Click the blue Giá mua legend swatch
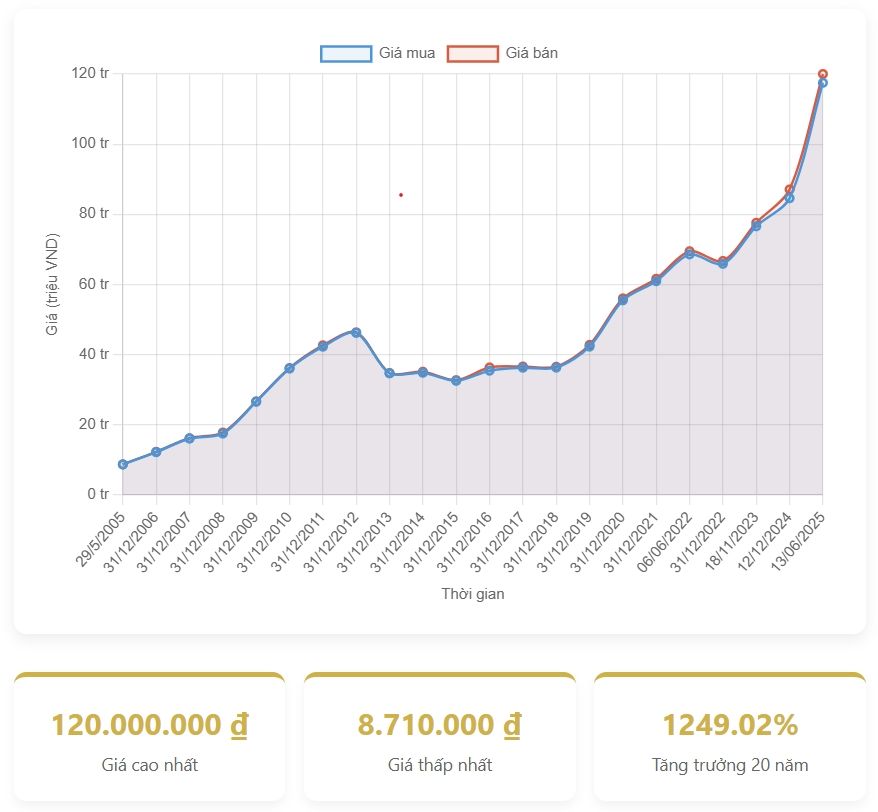 click(346, 53)
